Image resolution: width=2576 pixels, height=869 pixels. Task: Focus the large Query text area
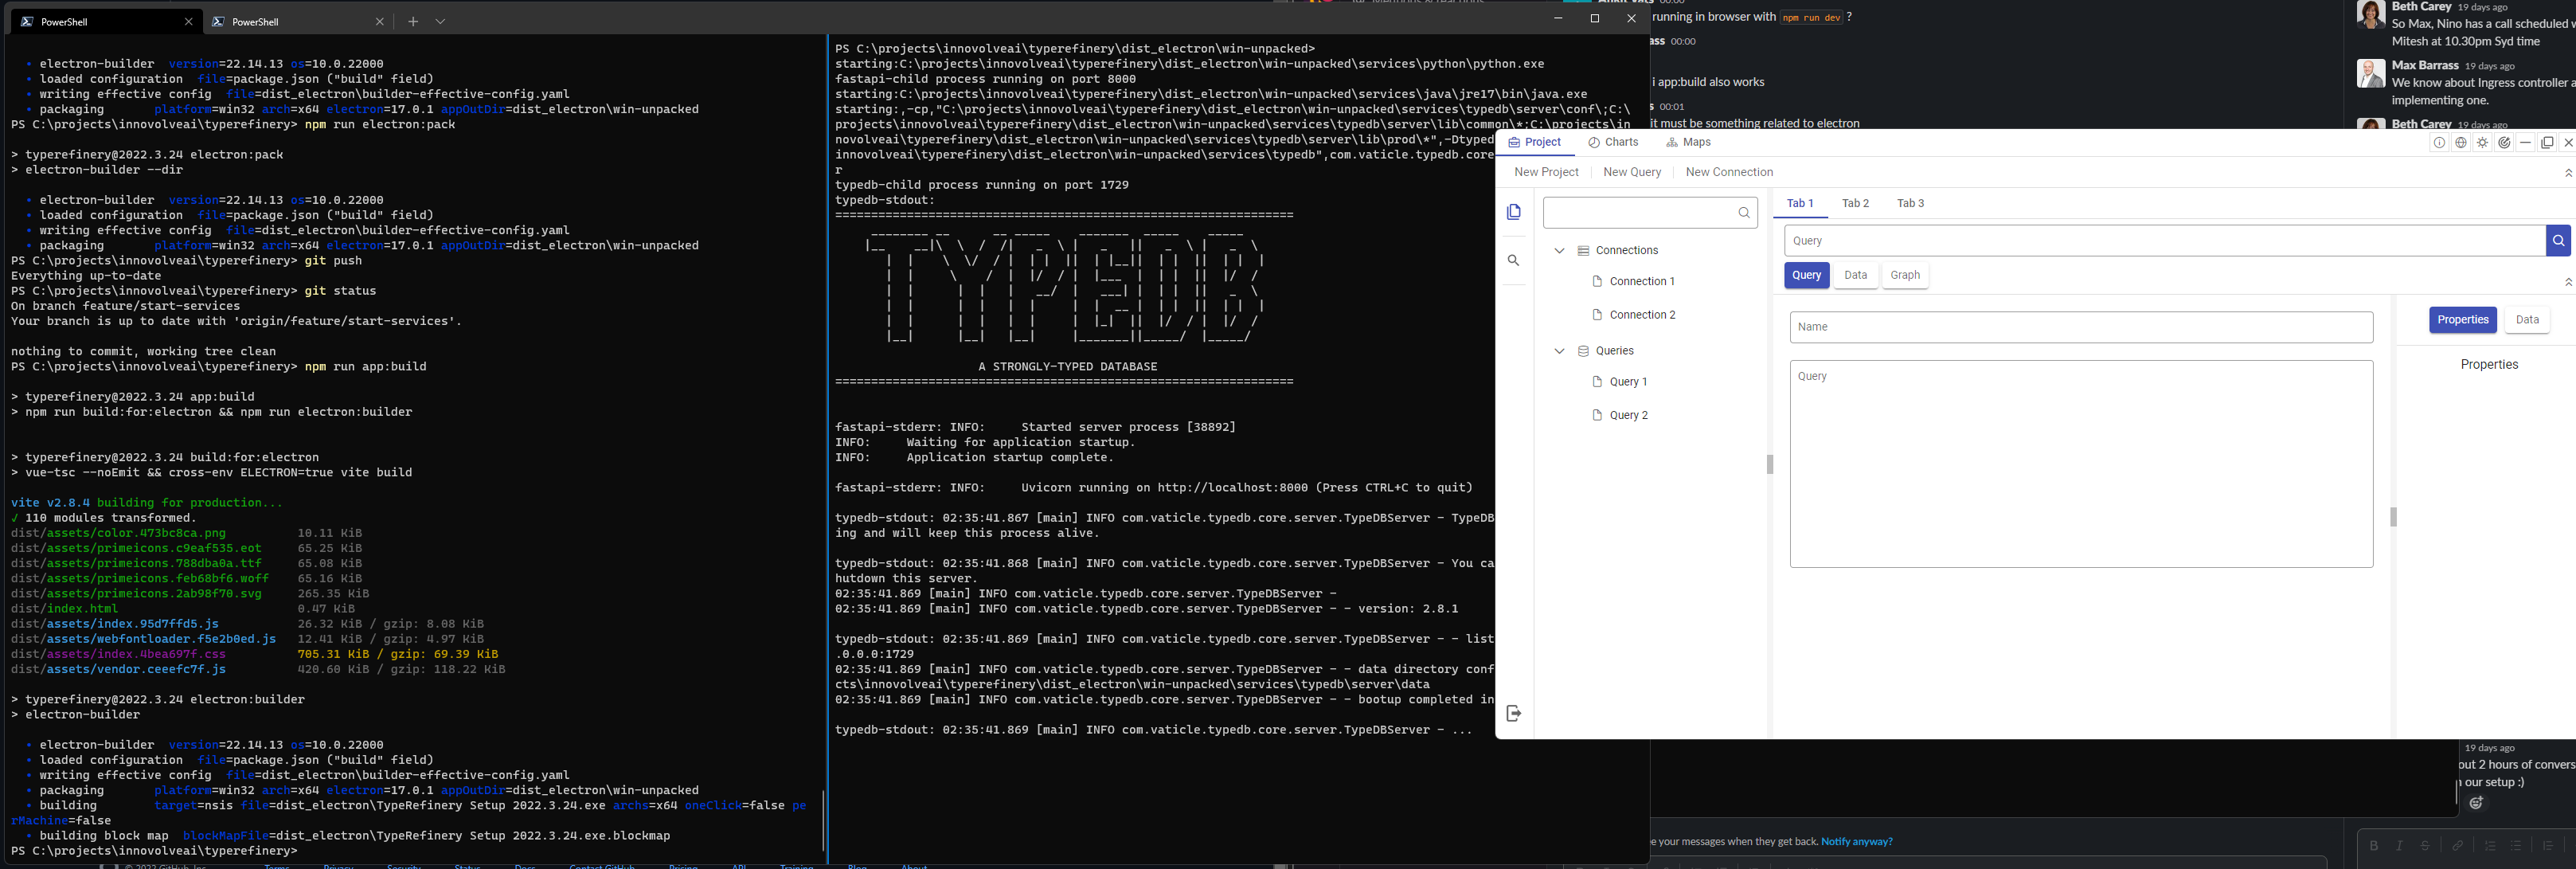click(2081, 464)
